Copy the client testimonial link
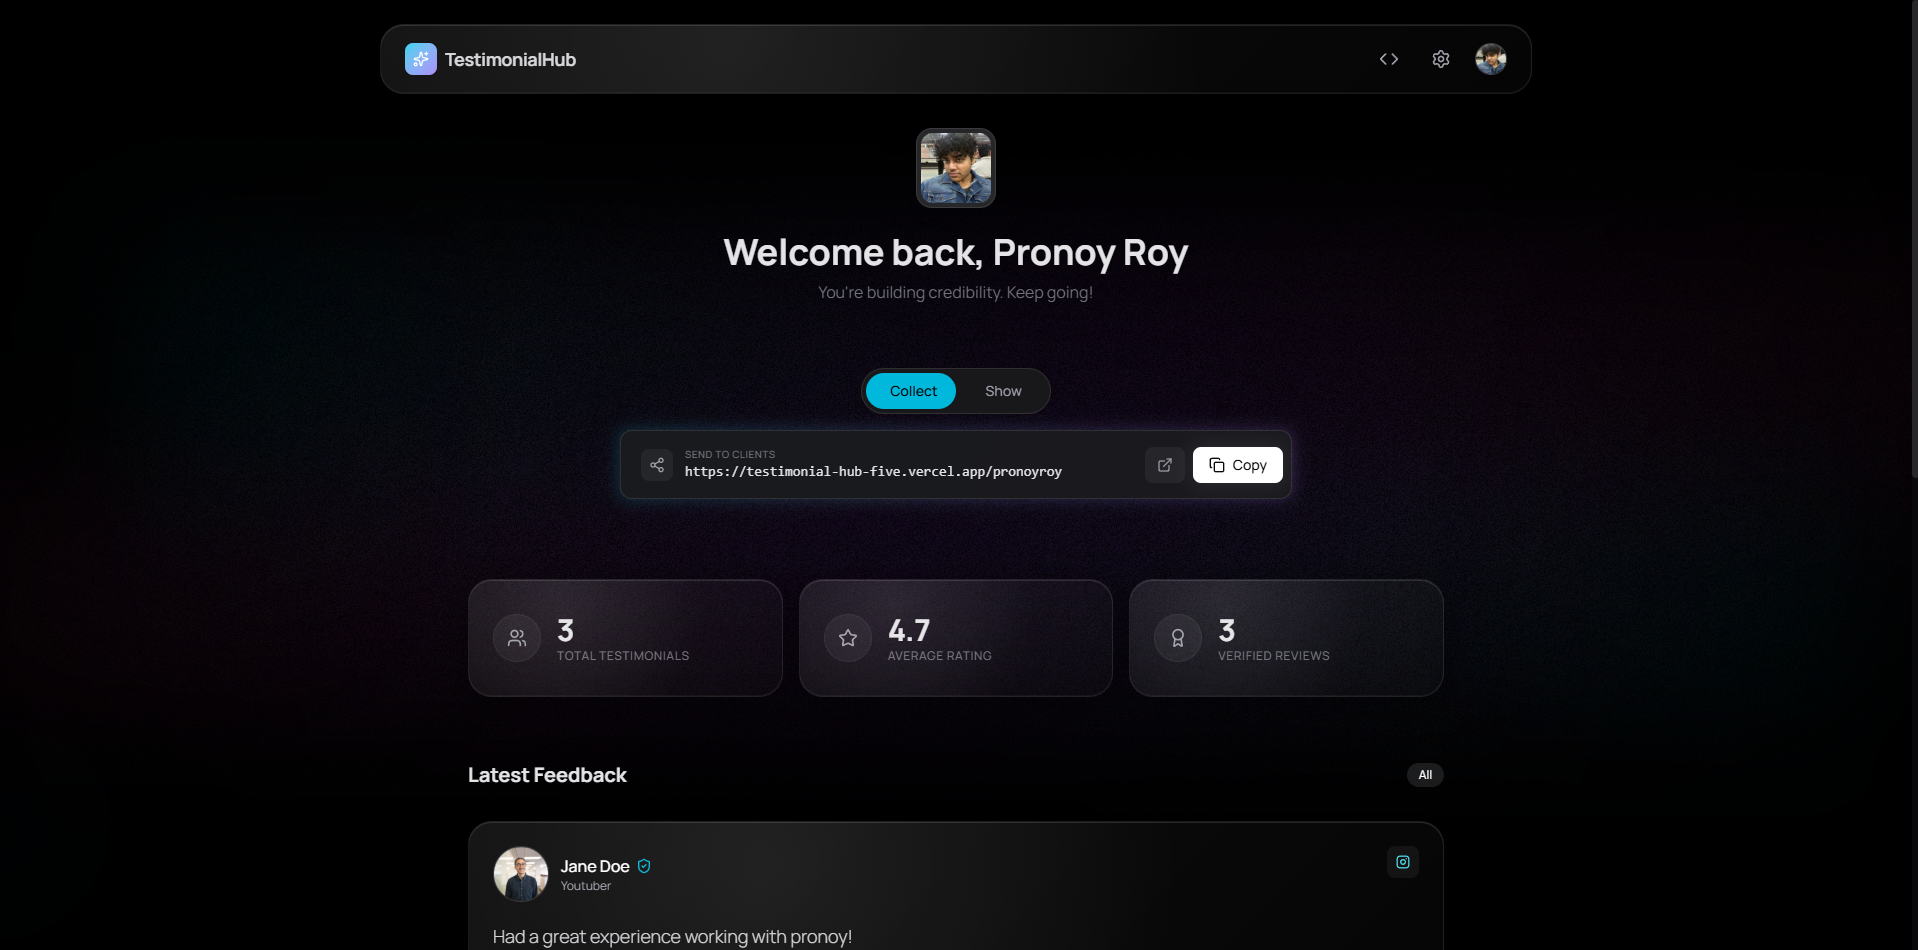Viewport: 1918px width, 950px height. tap(1237, 464)
